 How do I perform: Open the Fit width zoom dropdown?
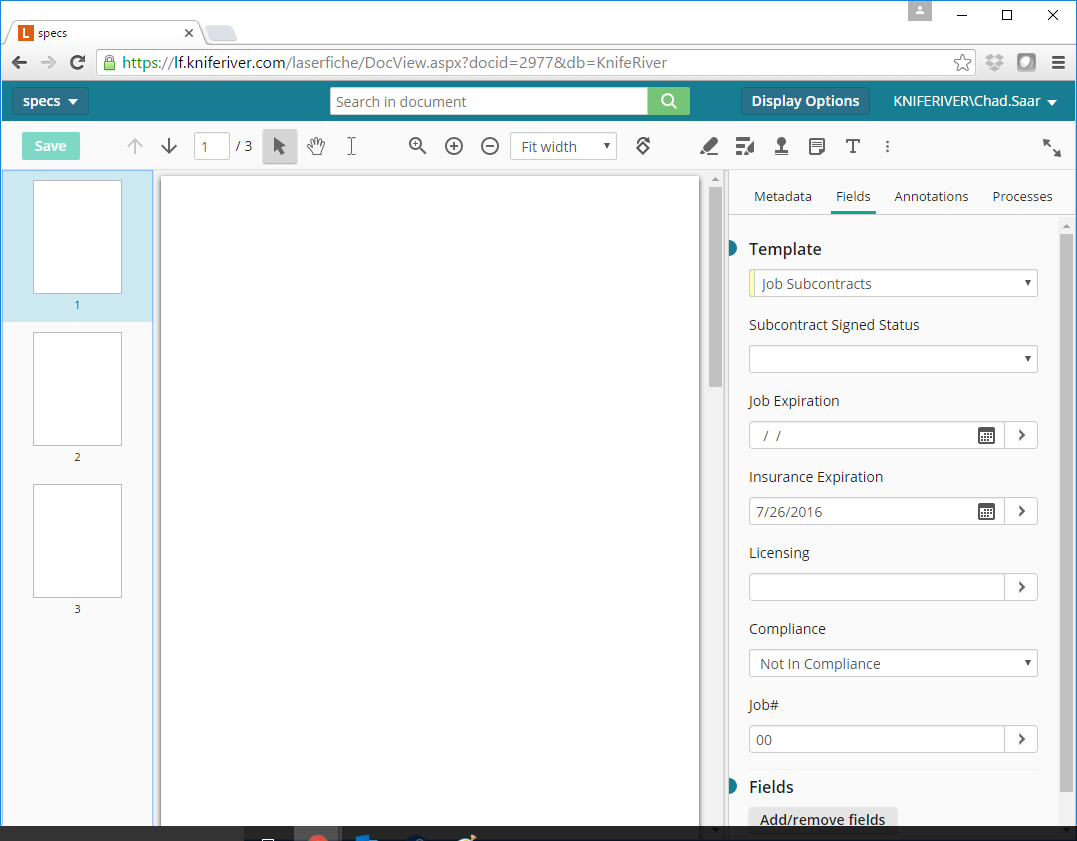point(563,146)
